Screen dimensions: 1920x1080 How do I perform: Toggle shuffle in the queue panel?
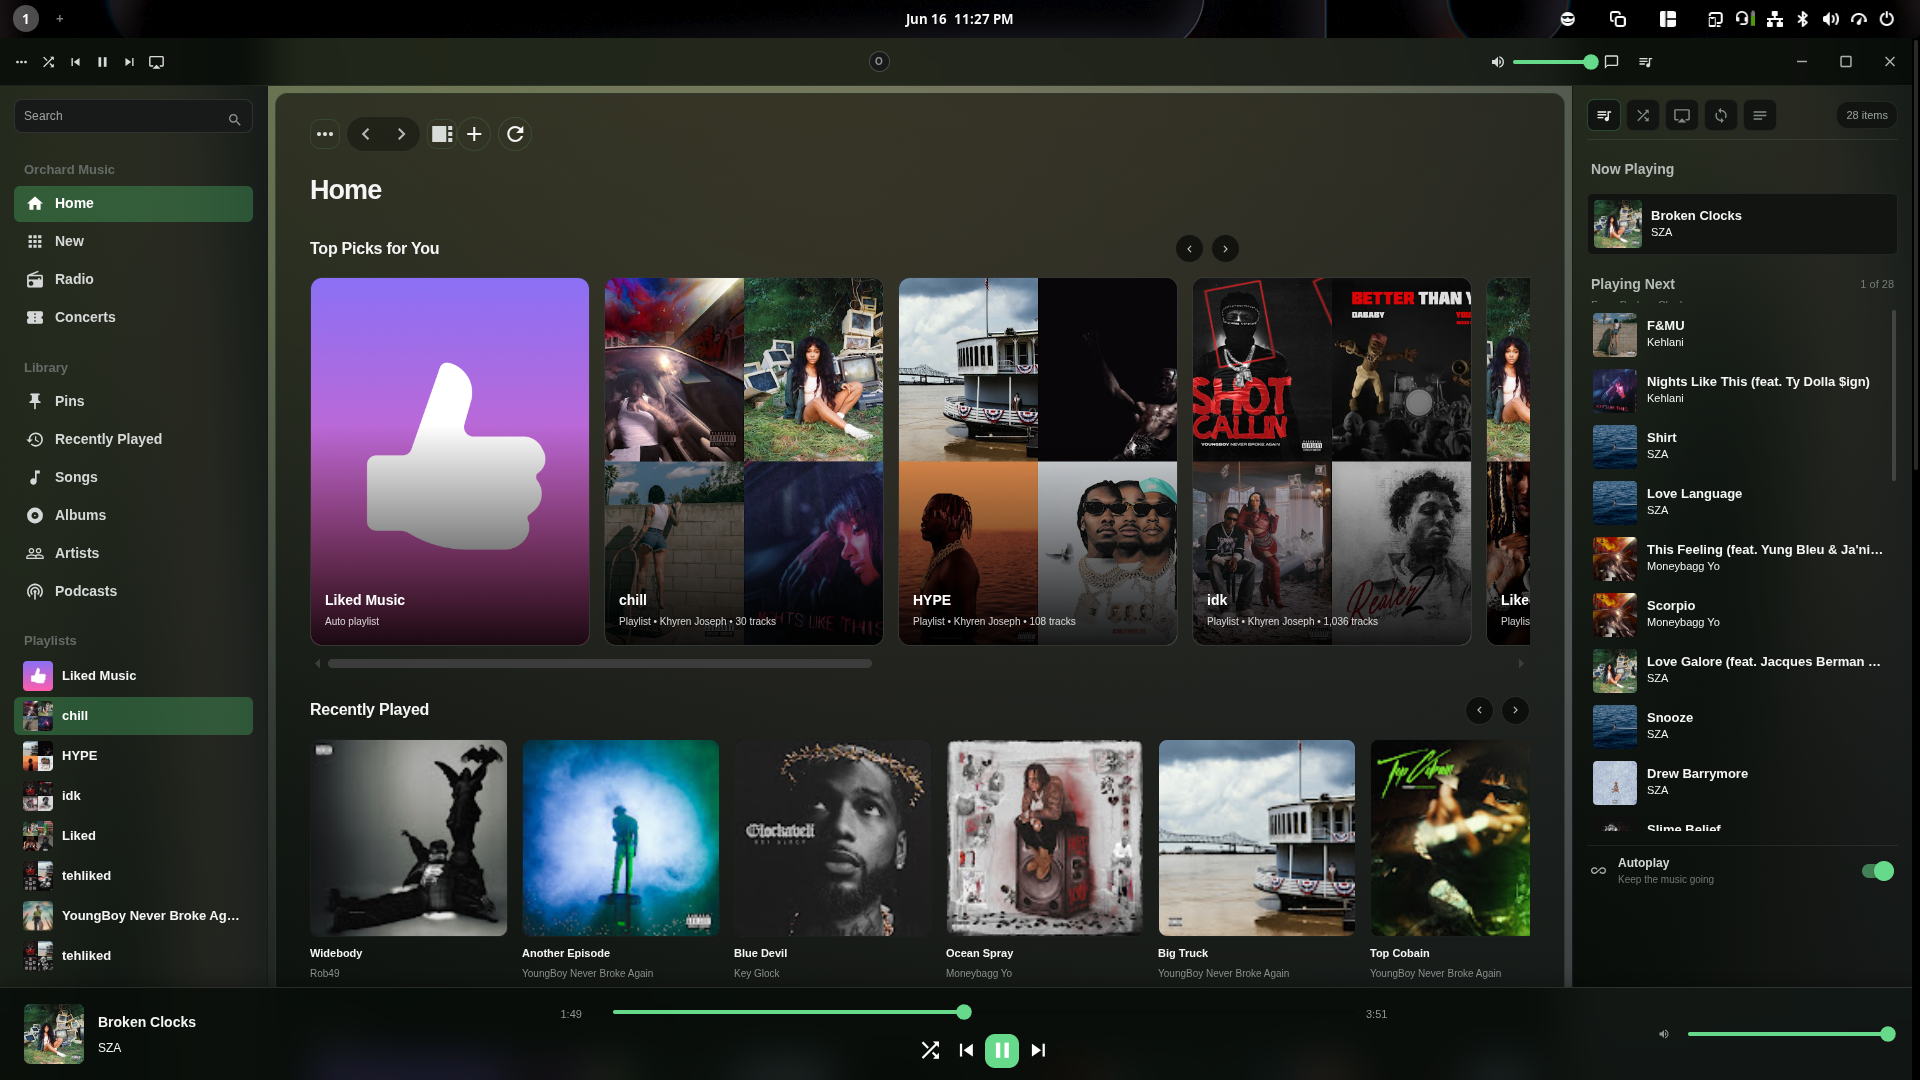pyautogui.click(x=1643, y=115)
